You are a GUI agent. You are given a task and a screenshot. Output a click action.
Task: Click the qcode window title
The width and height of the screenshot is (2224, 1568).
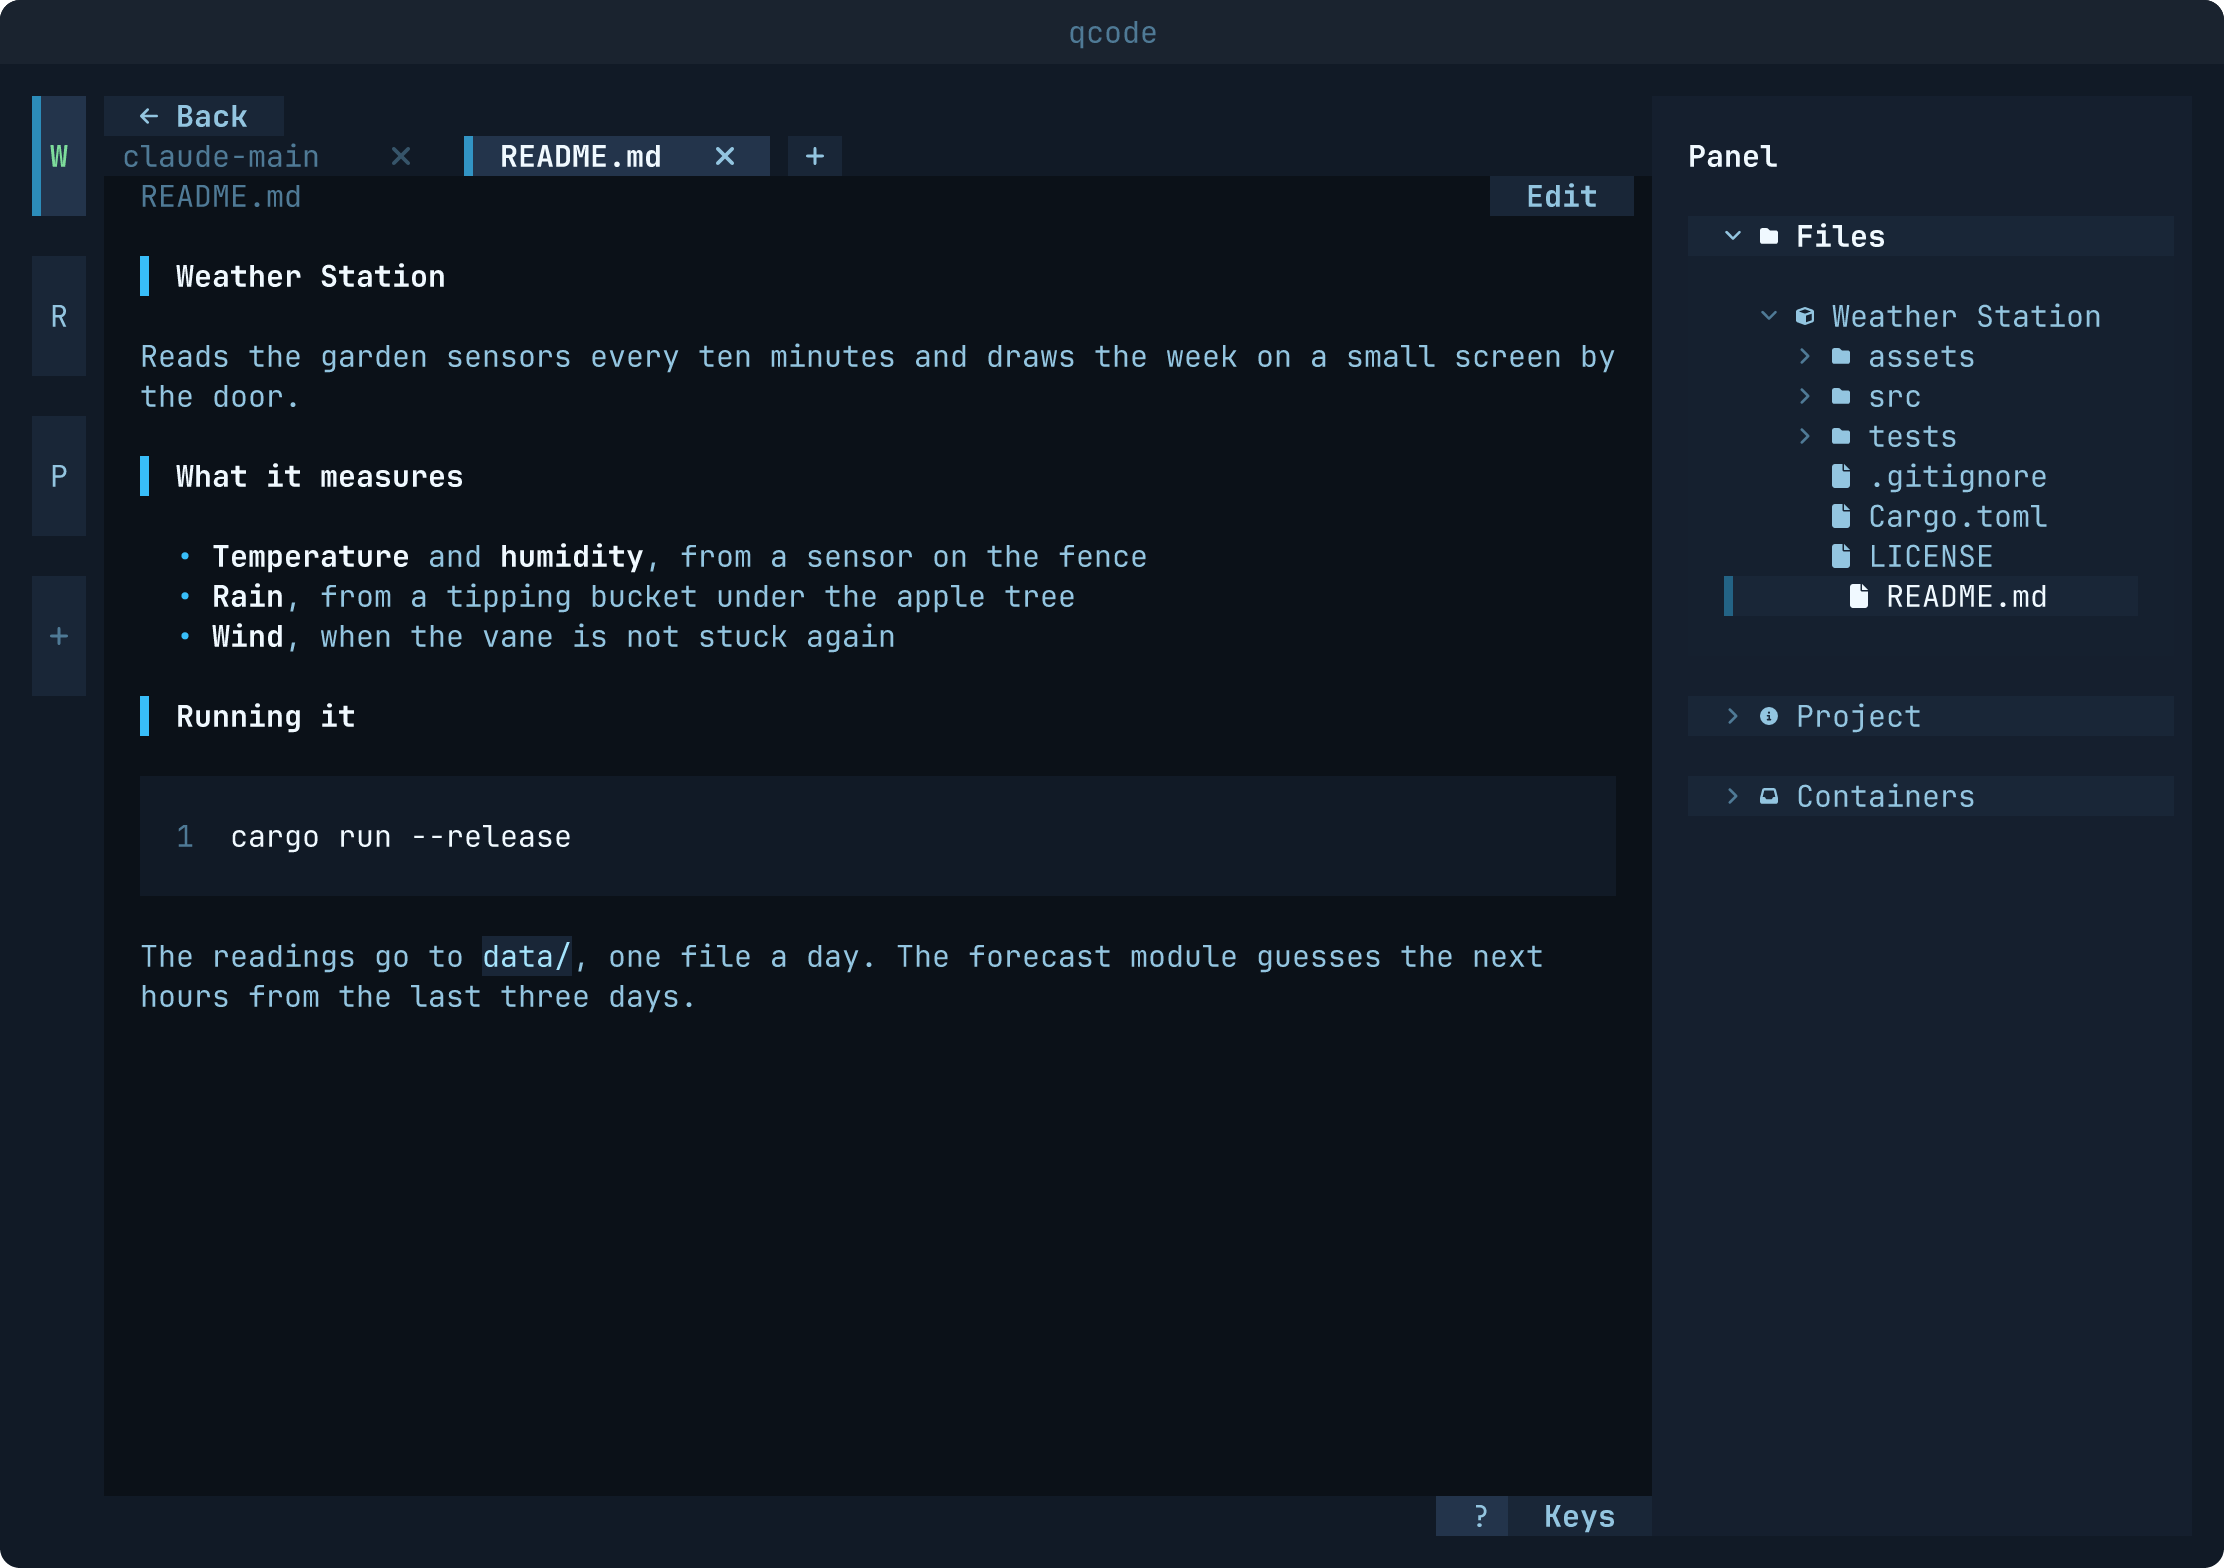point(1112,32)
